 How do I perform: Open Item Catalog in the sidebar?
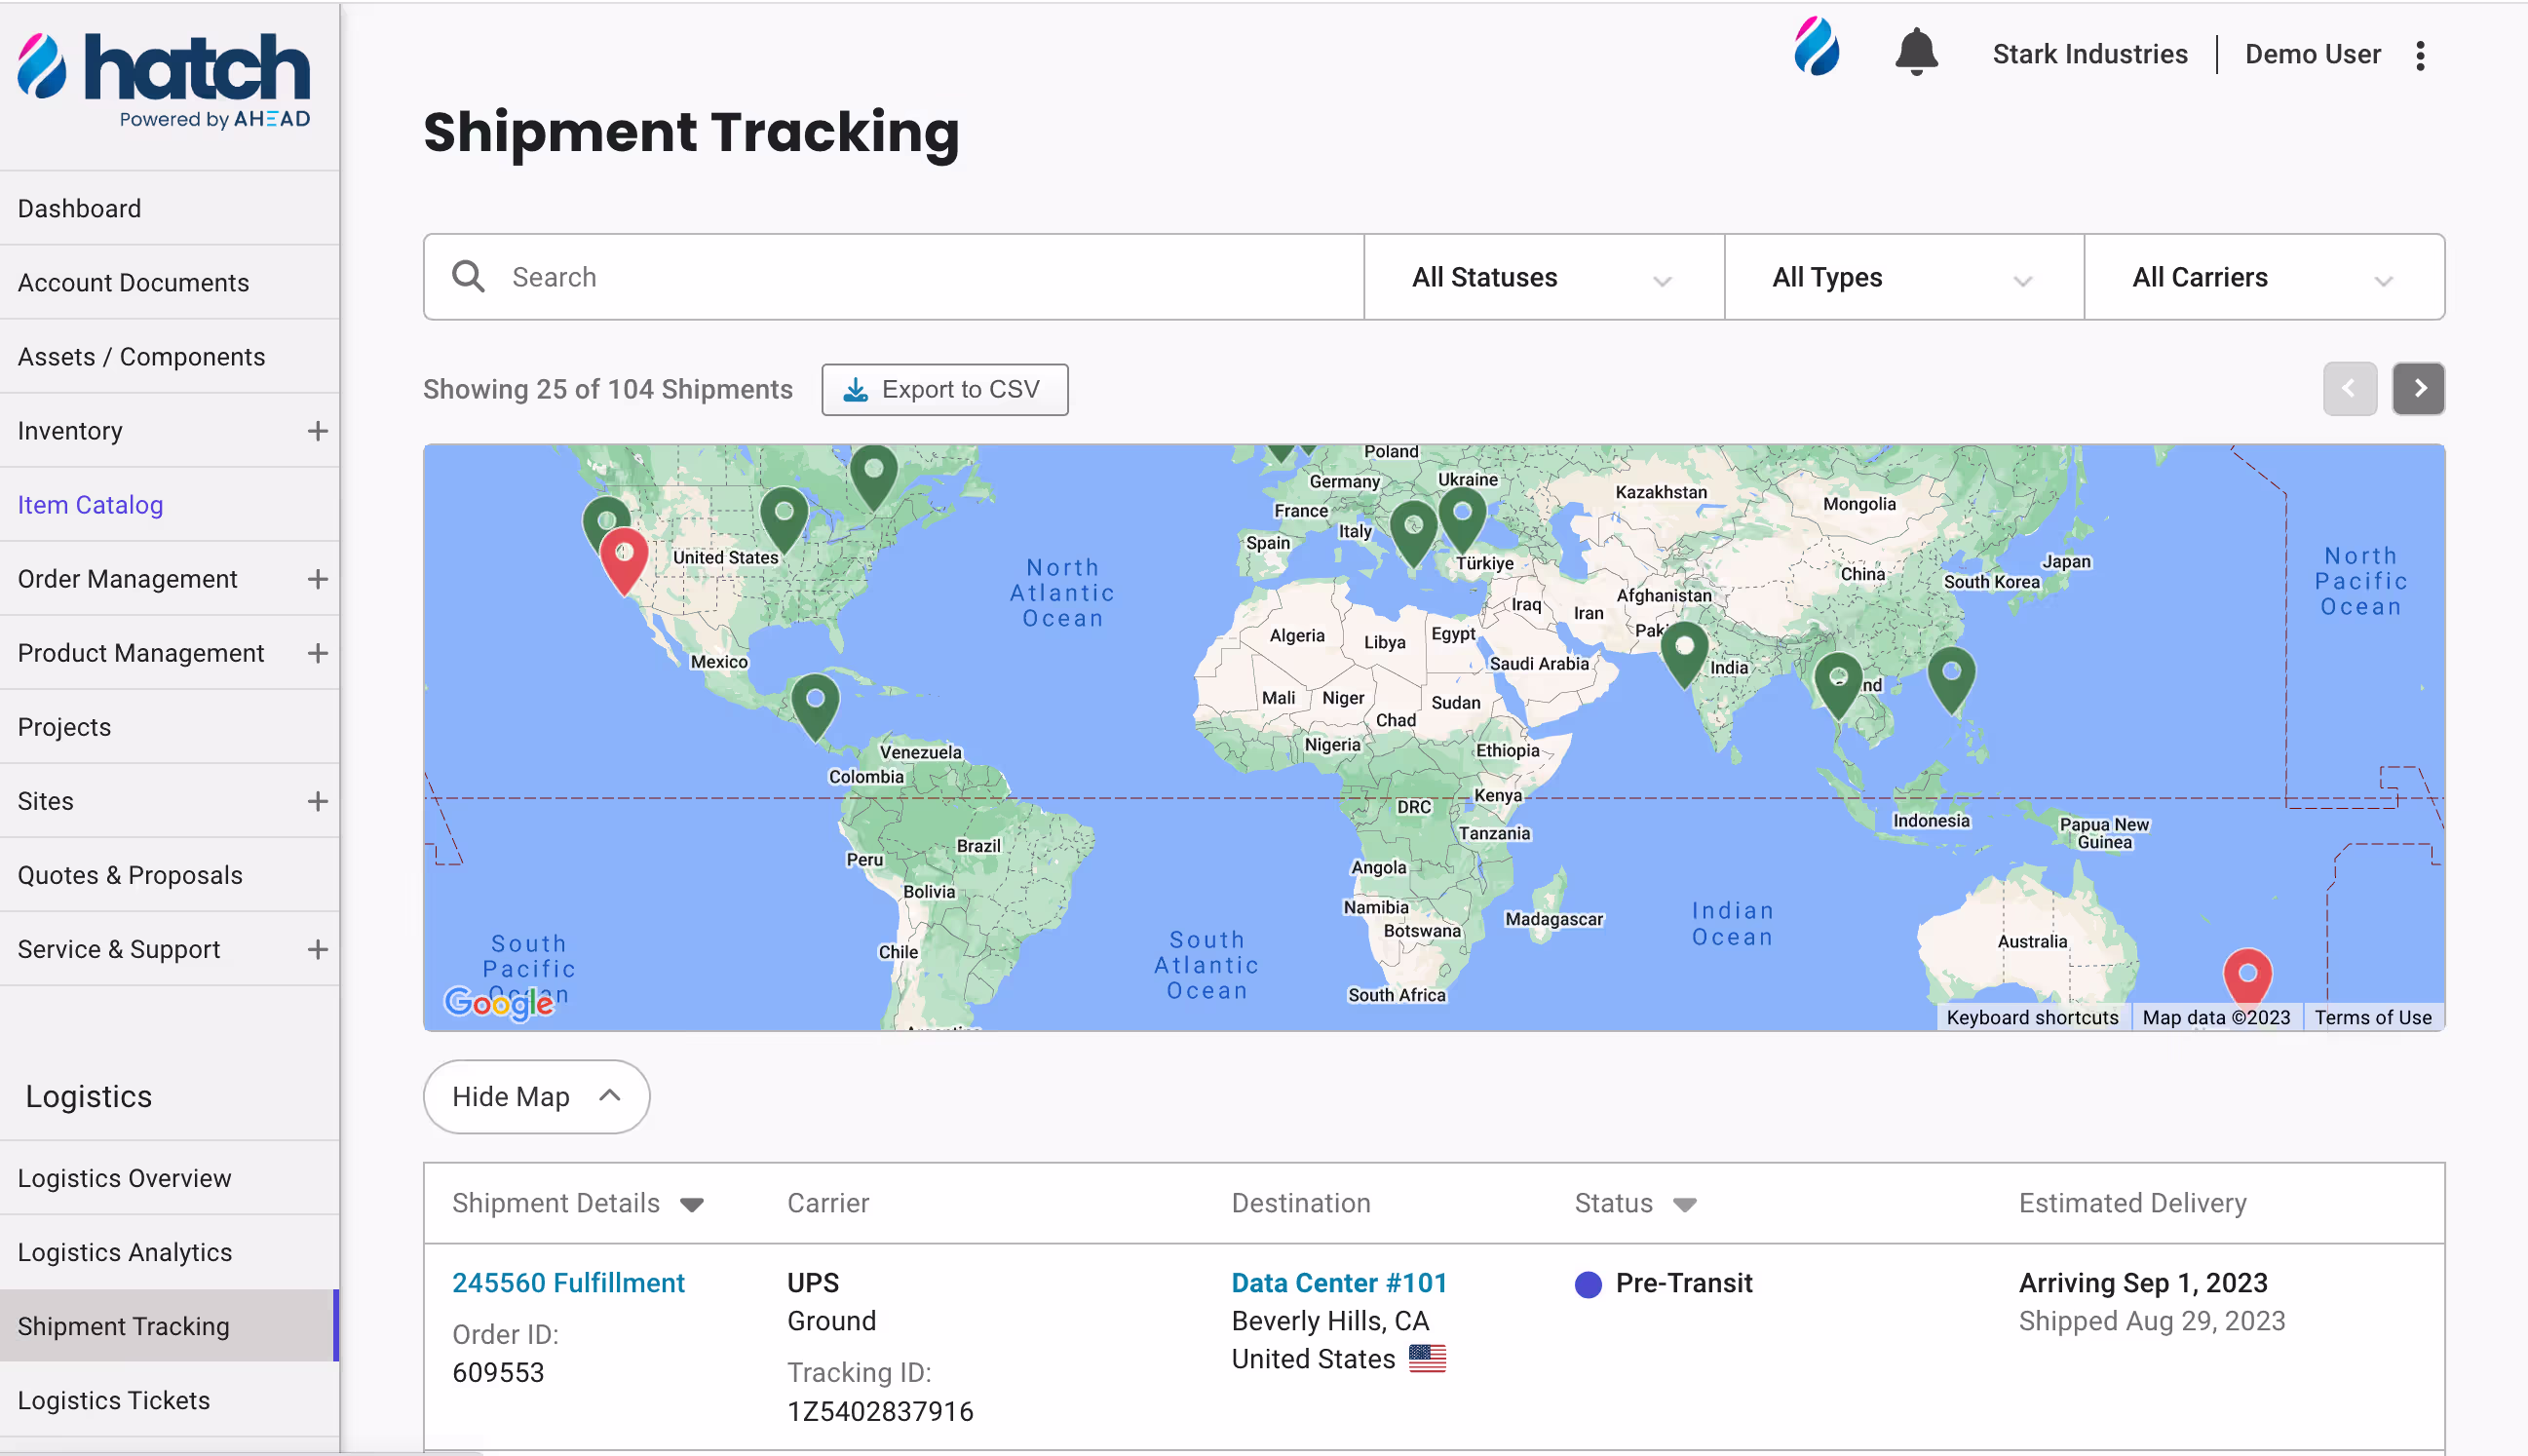pos(90,505)
